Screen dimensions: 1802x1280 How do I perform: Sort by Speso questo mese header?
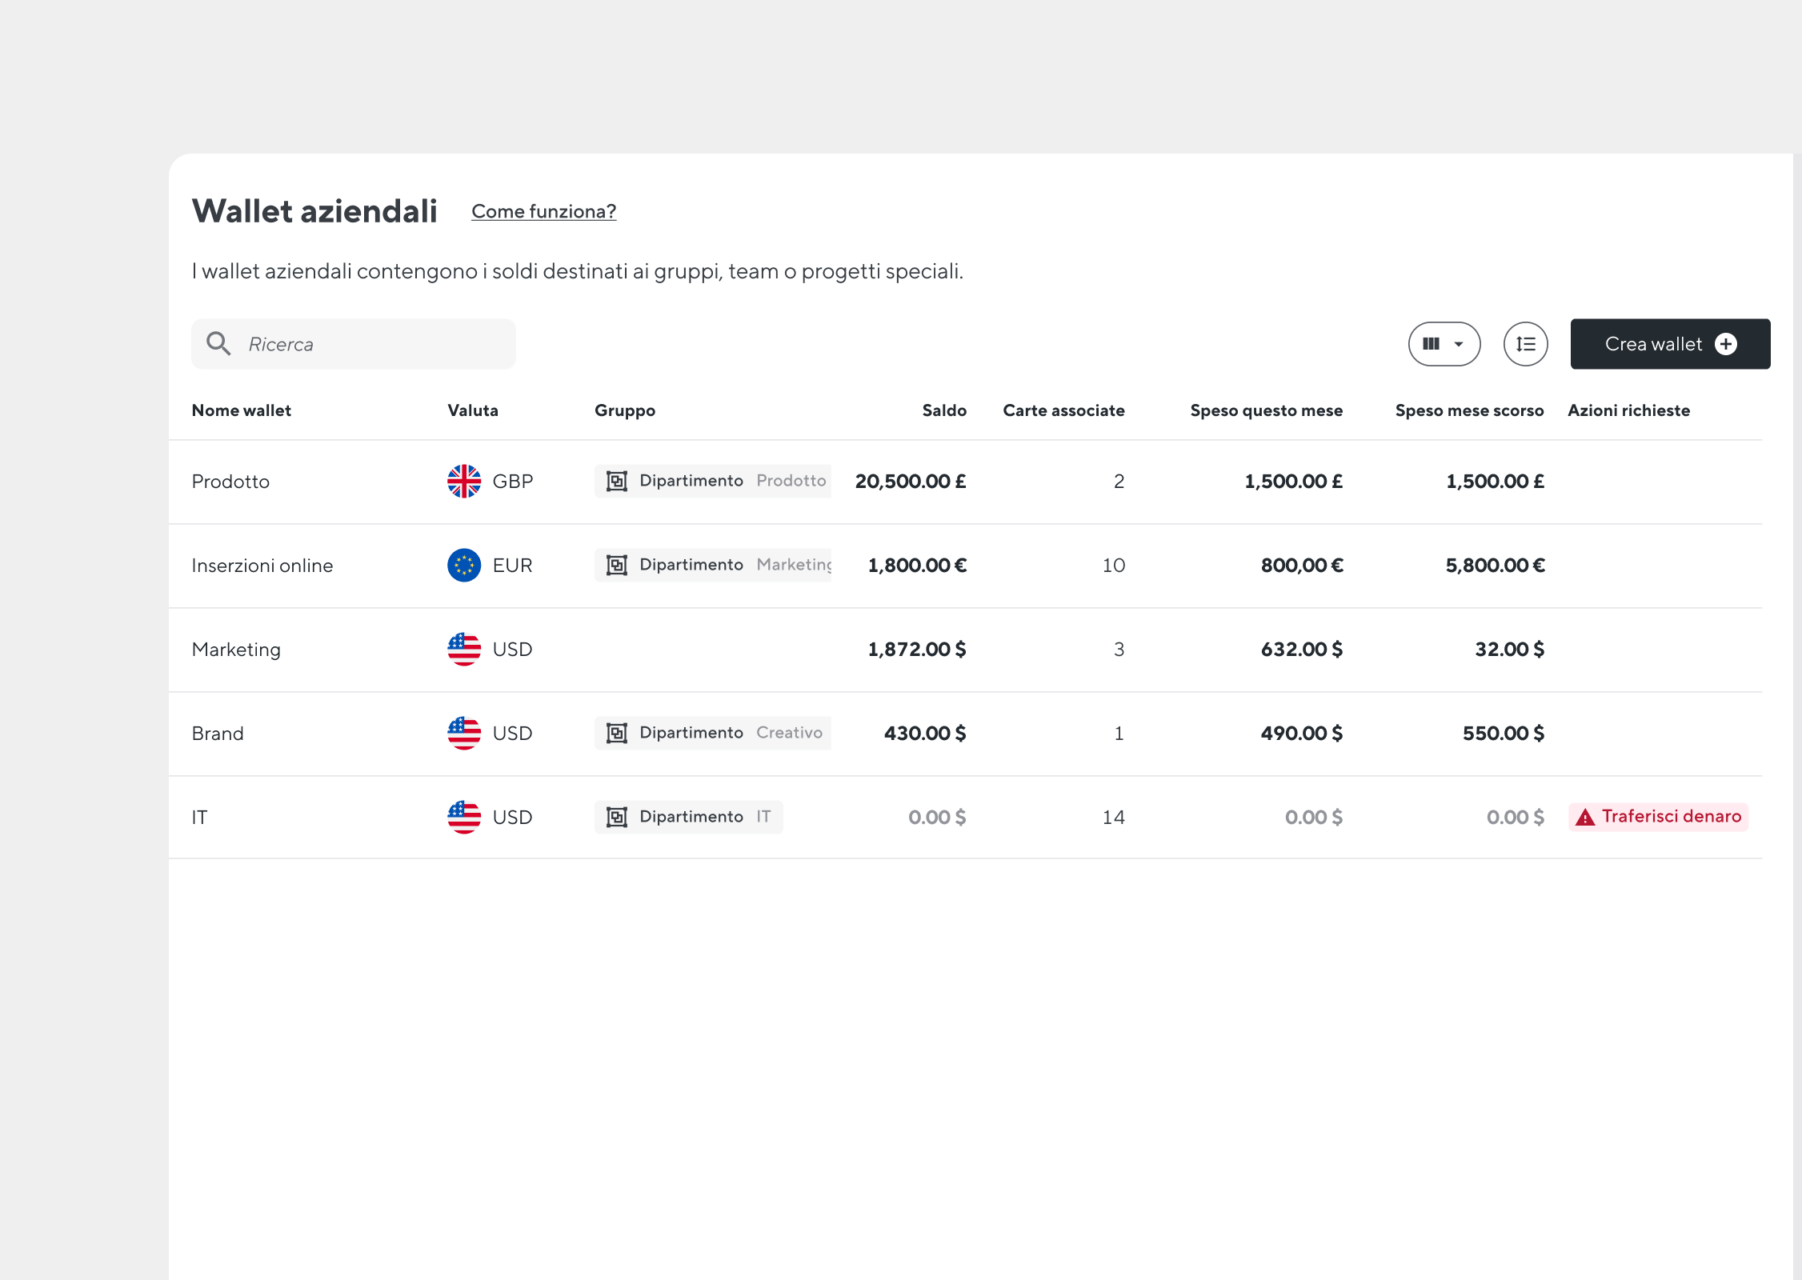pos(1266,410)
